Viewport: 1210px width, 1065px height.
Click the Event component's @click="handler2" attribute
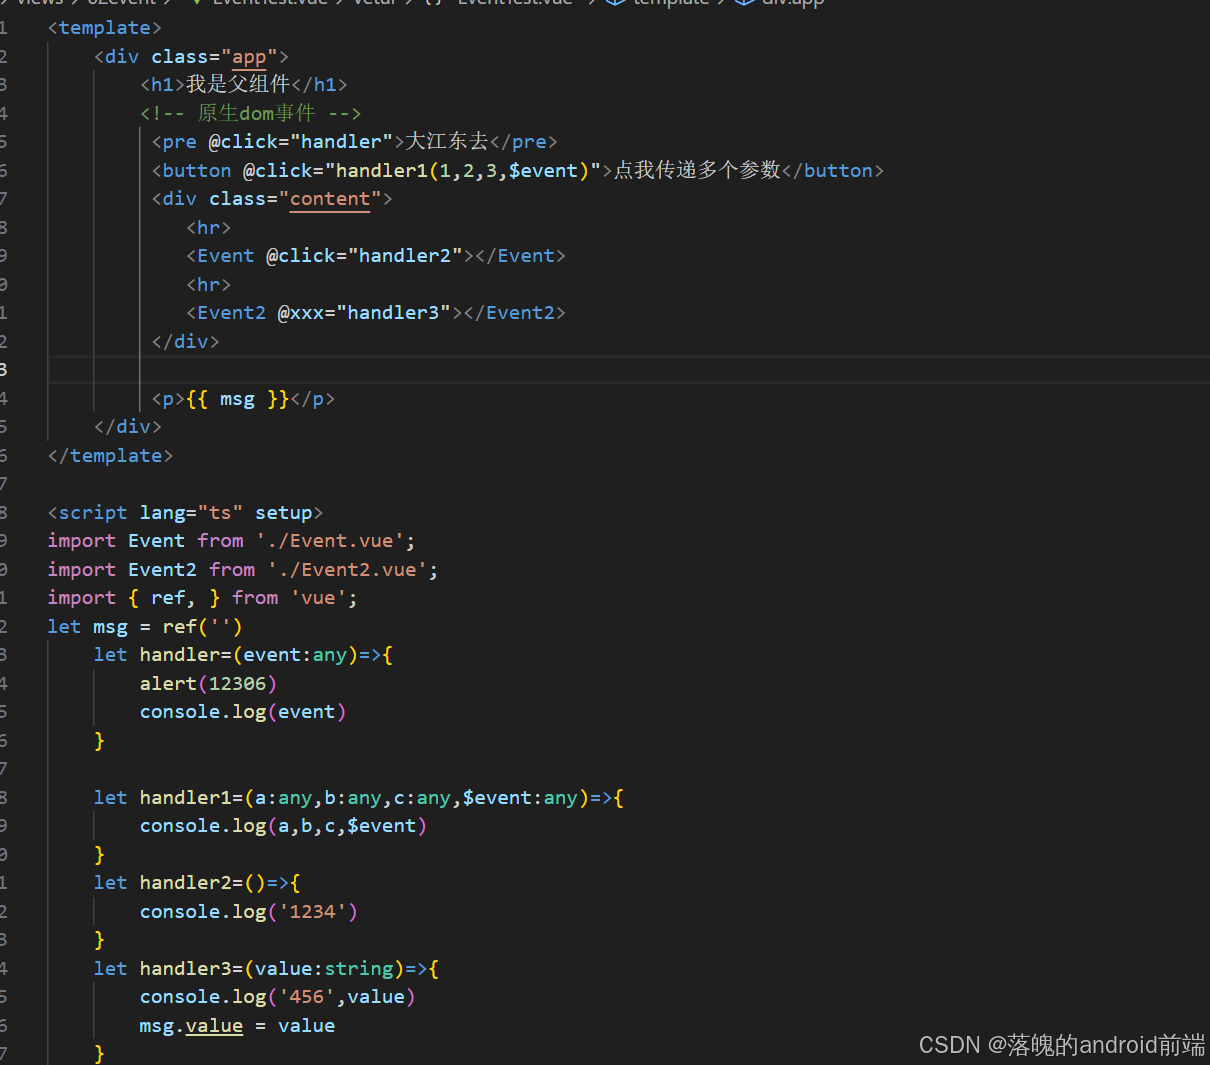point(364,256)
